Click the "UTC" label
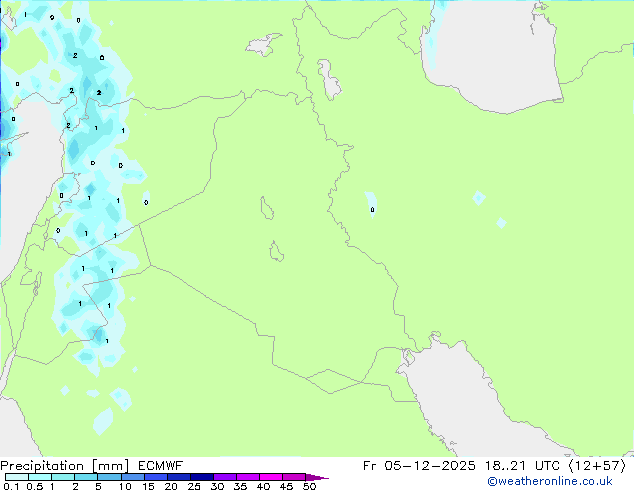The width and height of the screenshot is (634, 490). point(547,466)
